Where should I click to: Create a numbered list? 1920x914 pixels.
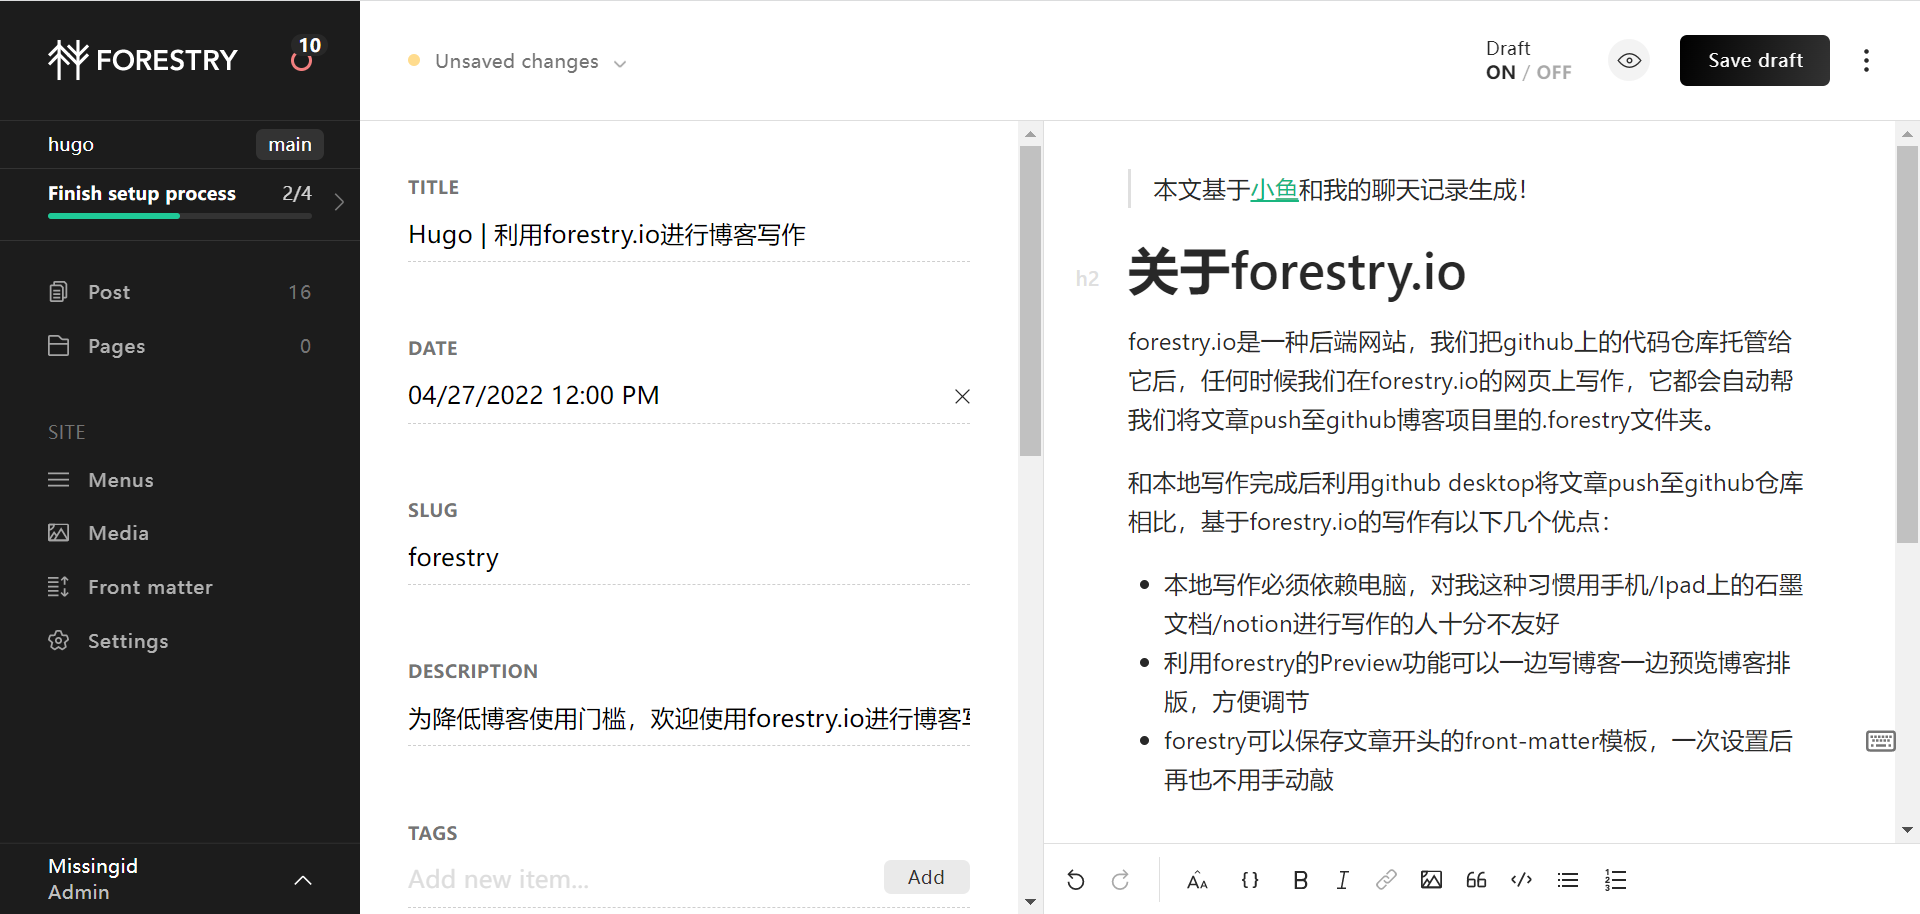point(1615,880)
